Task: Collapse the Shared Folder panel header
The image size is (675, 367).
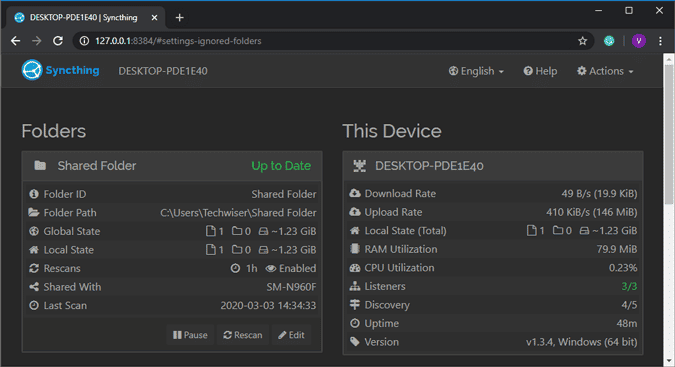Action: [172, 166]
